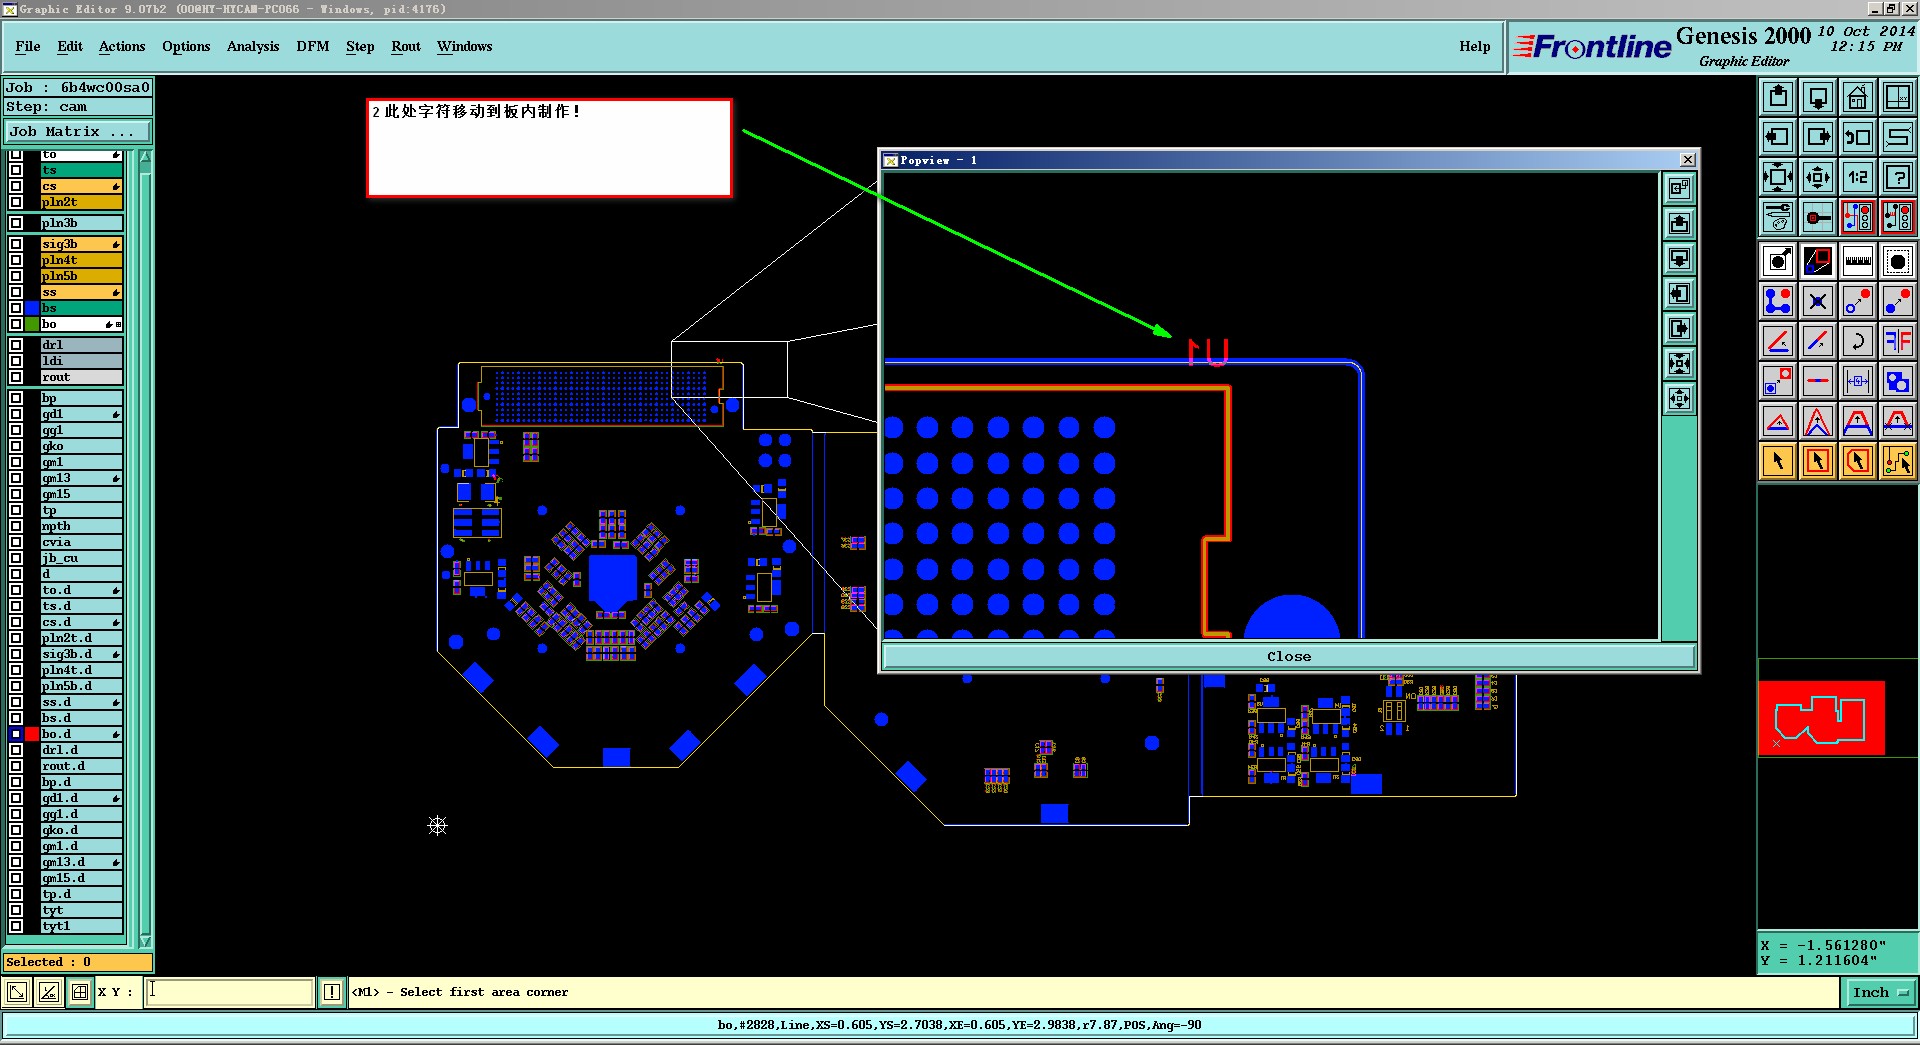Toggle checkbox for layer rout

(16, 378)
